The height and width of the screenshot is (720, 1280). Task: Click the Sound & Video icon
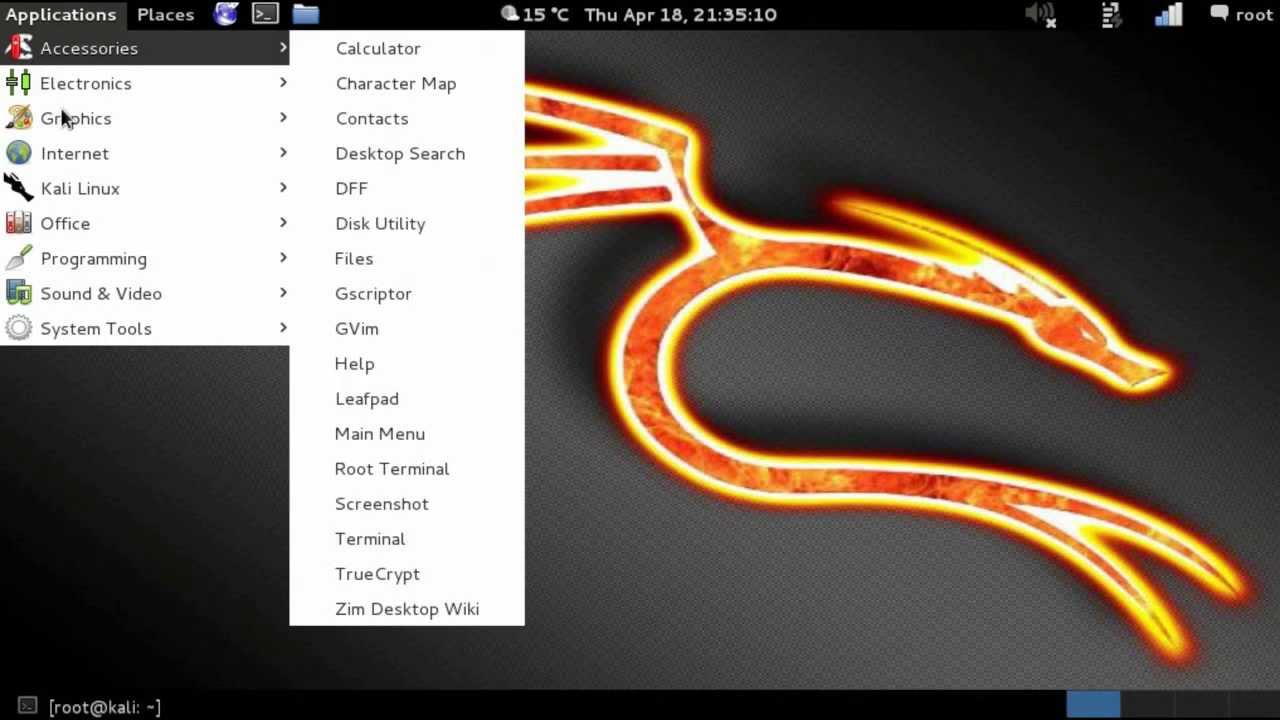click(18, 293)
